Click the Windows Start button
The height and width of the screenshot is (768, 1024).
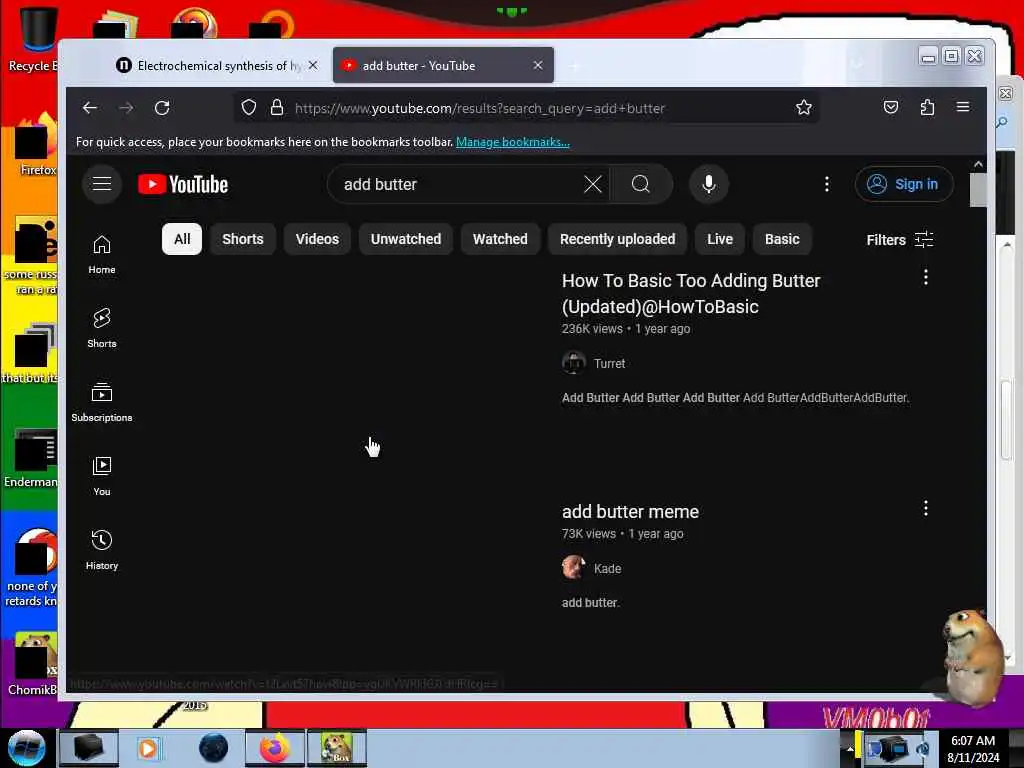point(26,748)
